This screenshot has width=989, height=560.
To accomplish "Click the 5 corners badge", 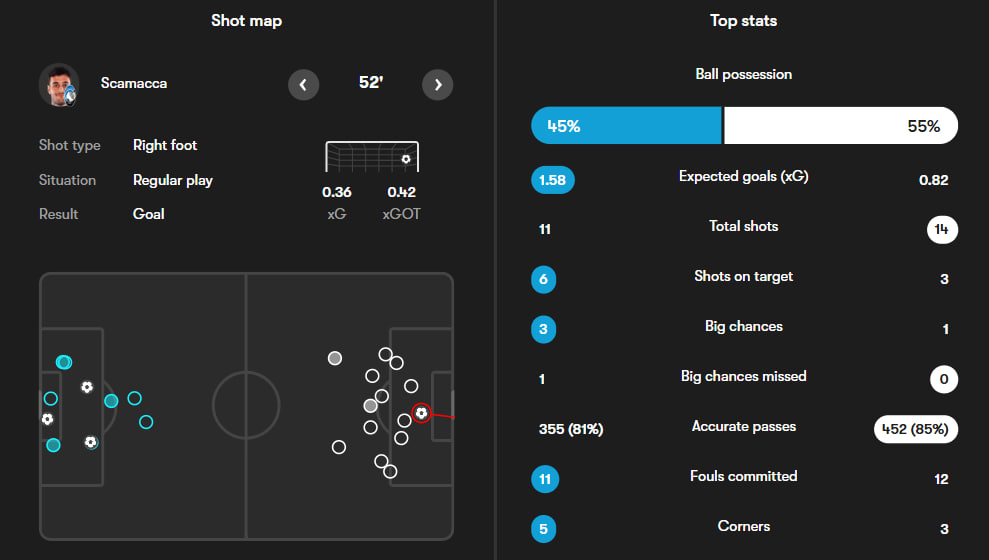I will coord(544,529).
